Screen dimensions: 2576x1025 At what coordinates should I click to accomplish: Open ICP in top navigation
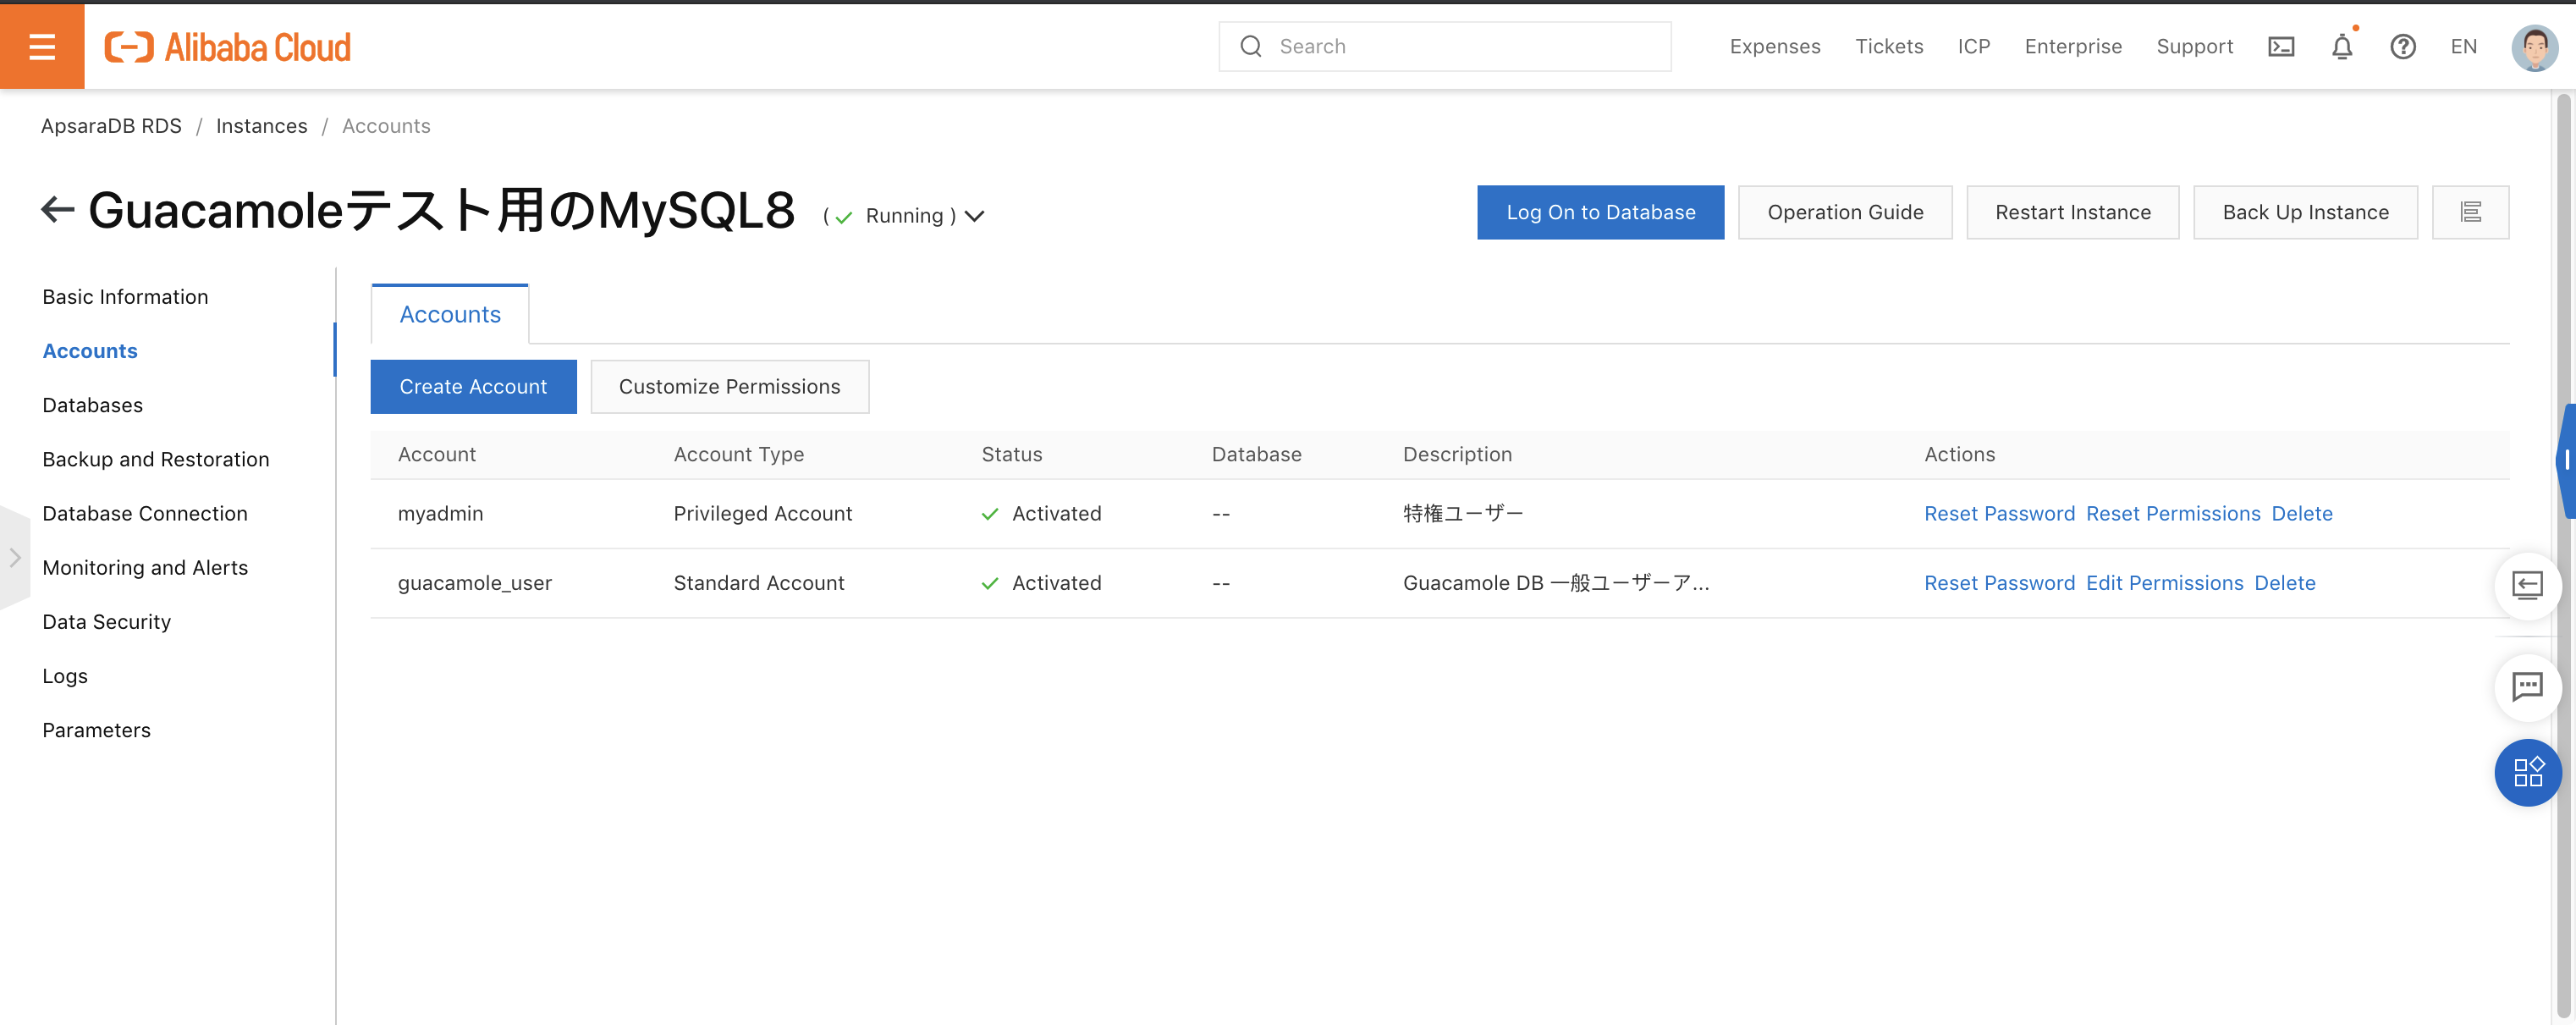point(1973,47)
